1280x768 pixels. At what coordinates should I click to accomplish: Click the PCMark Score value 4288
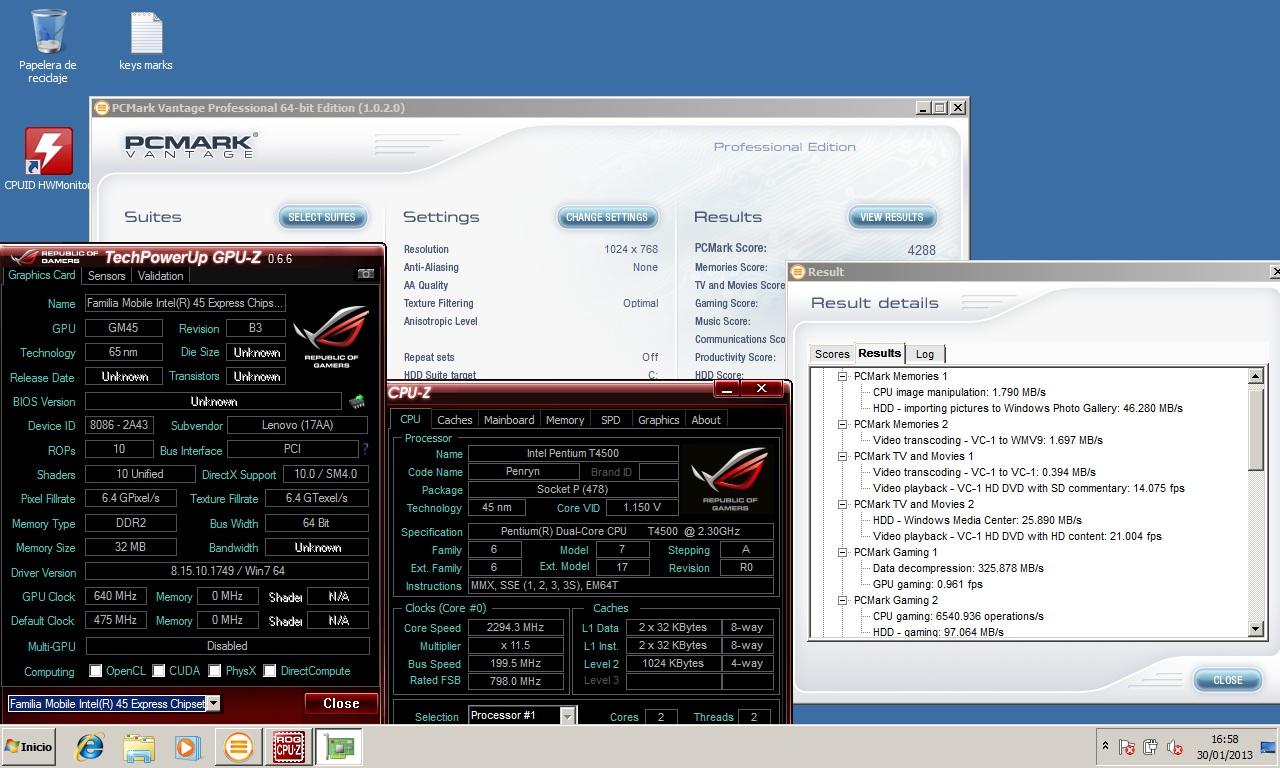(921, 250)
